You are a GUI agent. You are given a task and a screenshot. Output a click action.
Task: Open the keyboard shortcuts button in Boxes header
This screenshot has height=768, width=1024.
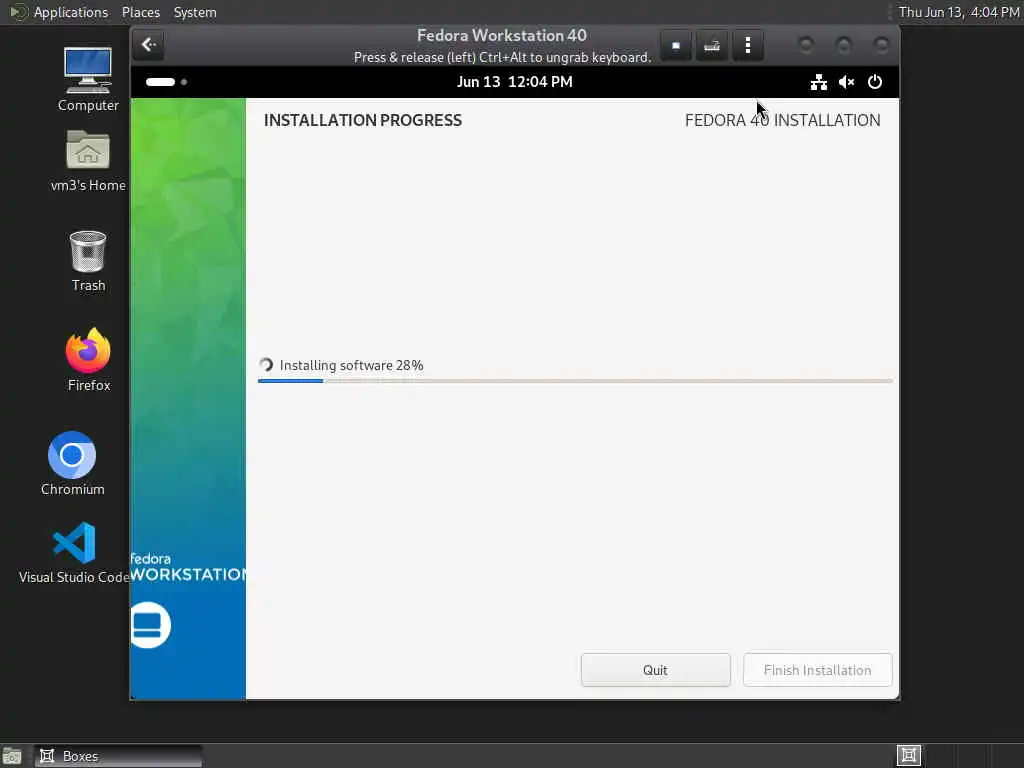pos(712,45)
